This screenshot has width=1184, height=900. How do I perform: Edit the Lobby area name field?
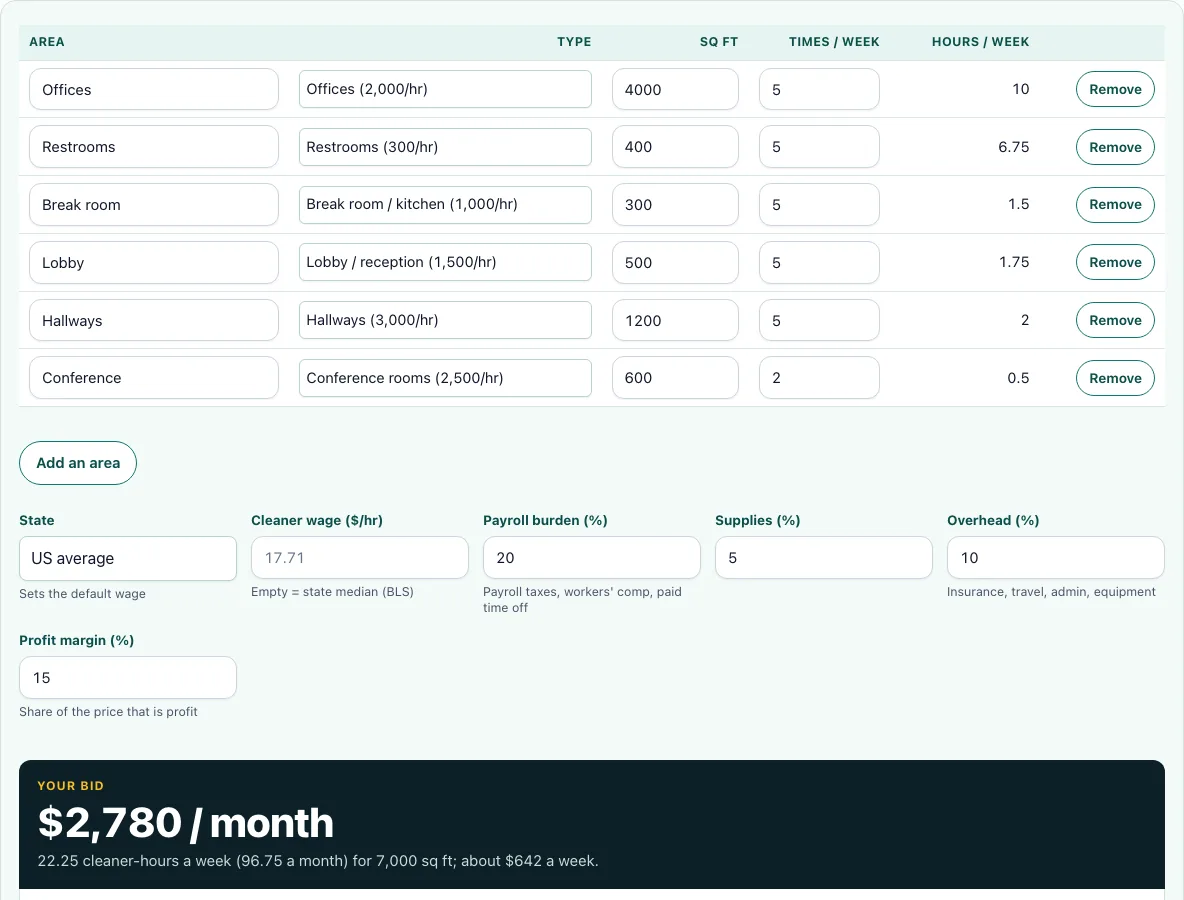point(154,262)
